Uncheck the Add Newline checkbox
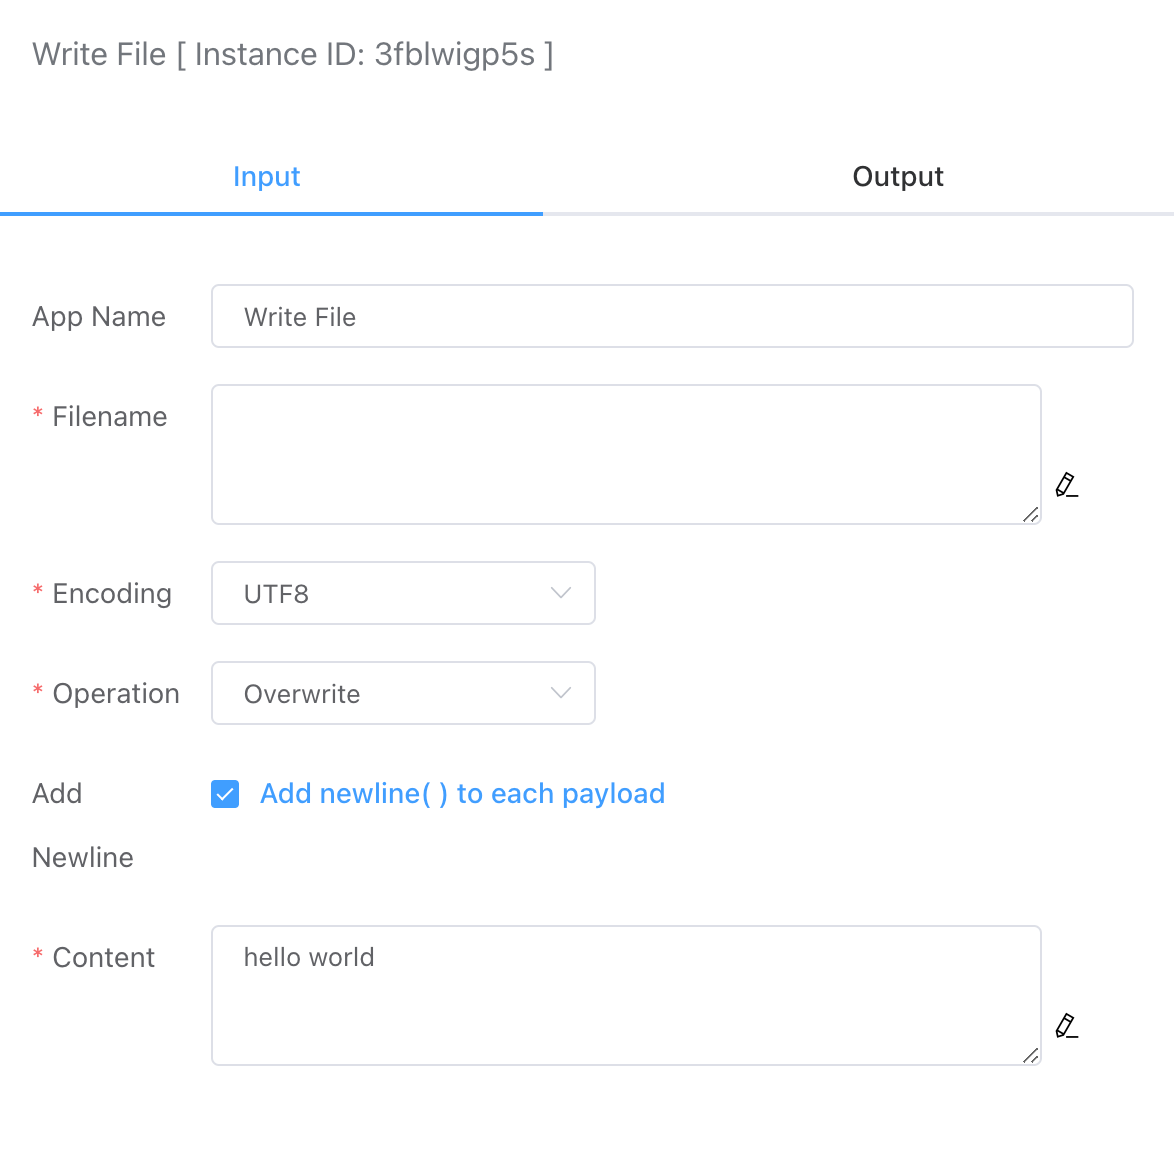Image resolution: width=1174 pixels, height=1150 pixels. (x=225, y=794)
